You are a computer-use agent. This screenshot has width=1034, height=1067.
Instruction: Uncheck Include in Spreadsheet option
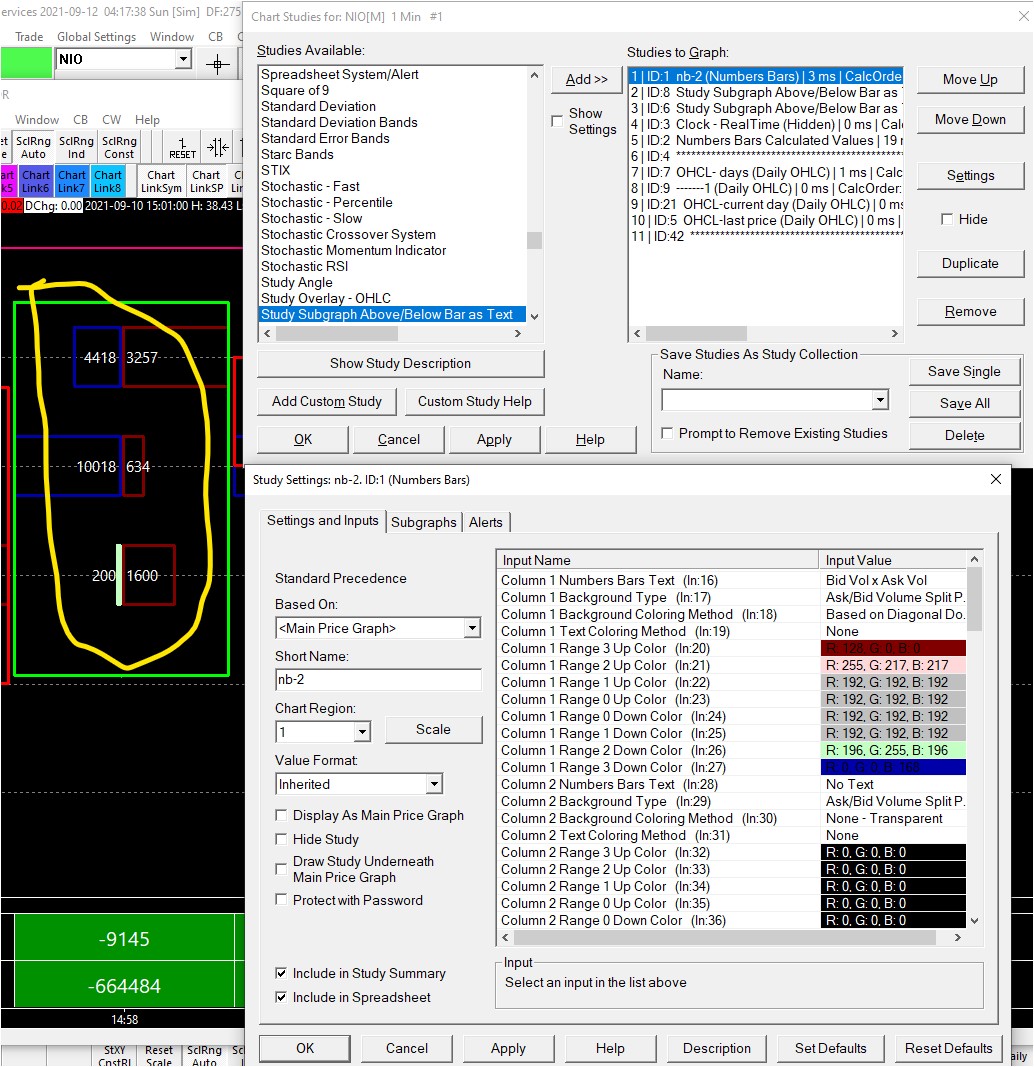282,997
